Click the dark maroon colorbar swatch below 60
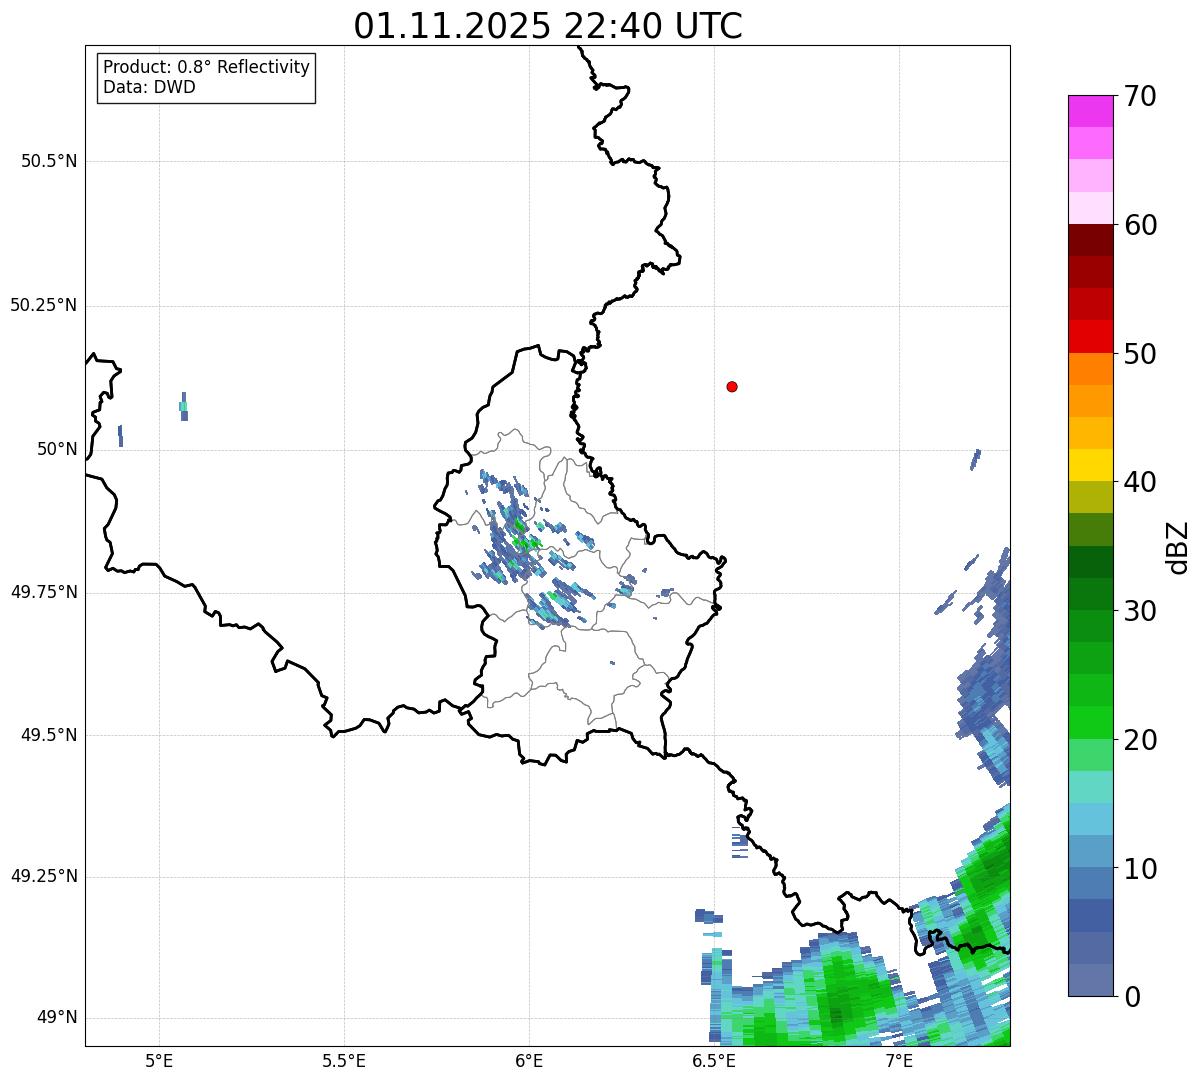Screen dimensions: 1202x1081 click(1090, 240)
